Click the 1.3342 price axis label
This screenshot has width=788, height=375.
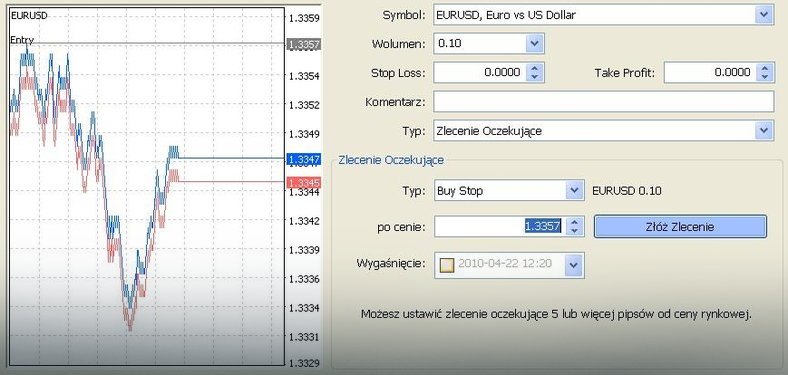tap(305, 221)
